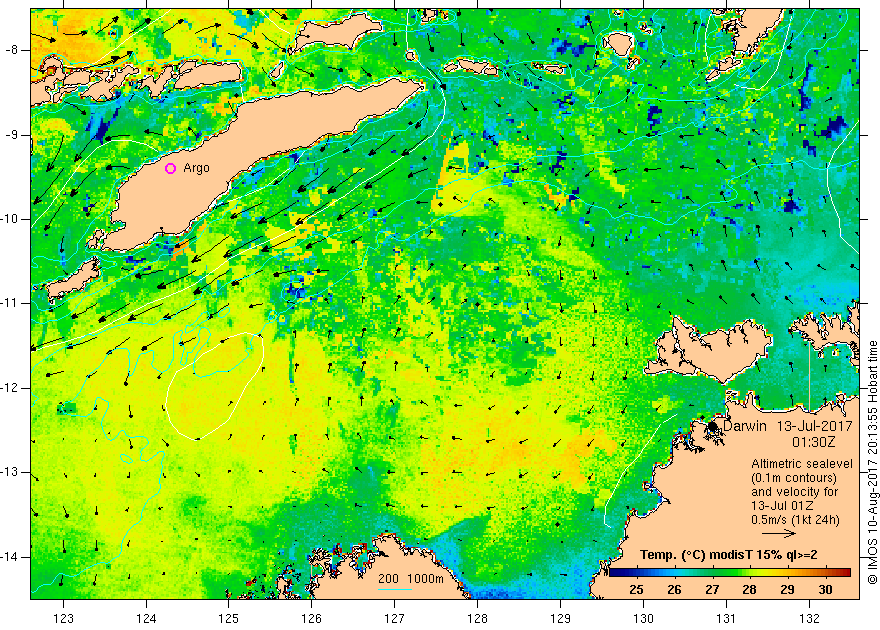The width and height of the screenshot is (880, 630).
Task: Click latitude label -9 on left axis
Action: (12, 135)
